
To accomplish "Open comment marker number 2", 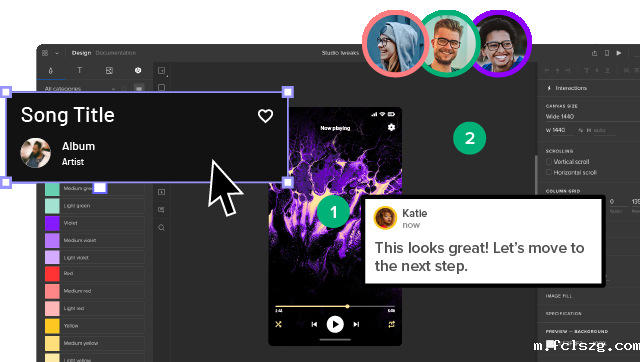I will [x=469, y=138].
